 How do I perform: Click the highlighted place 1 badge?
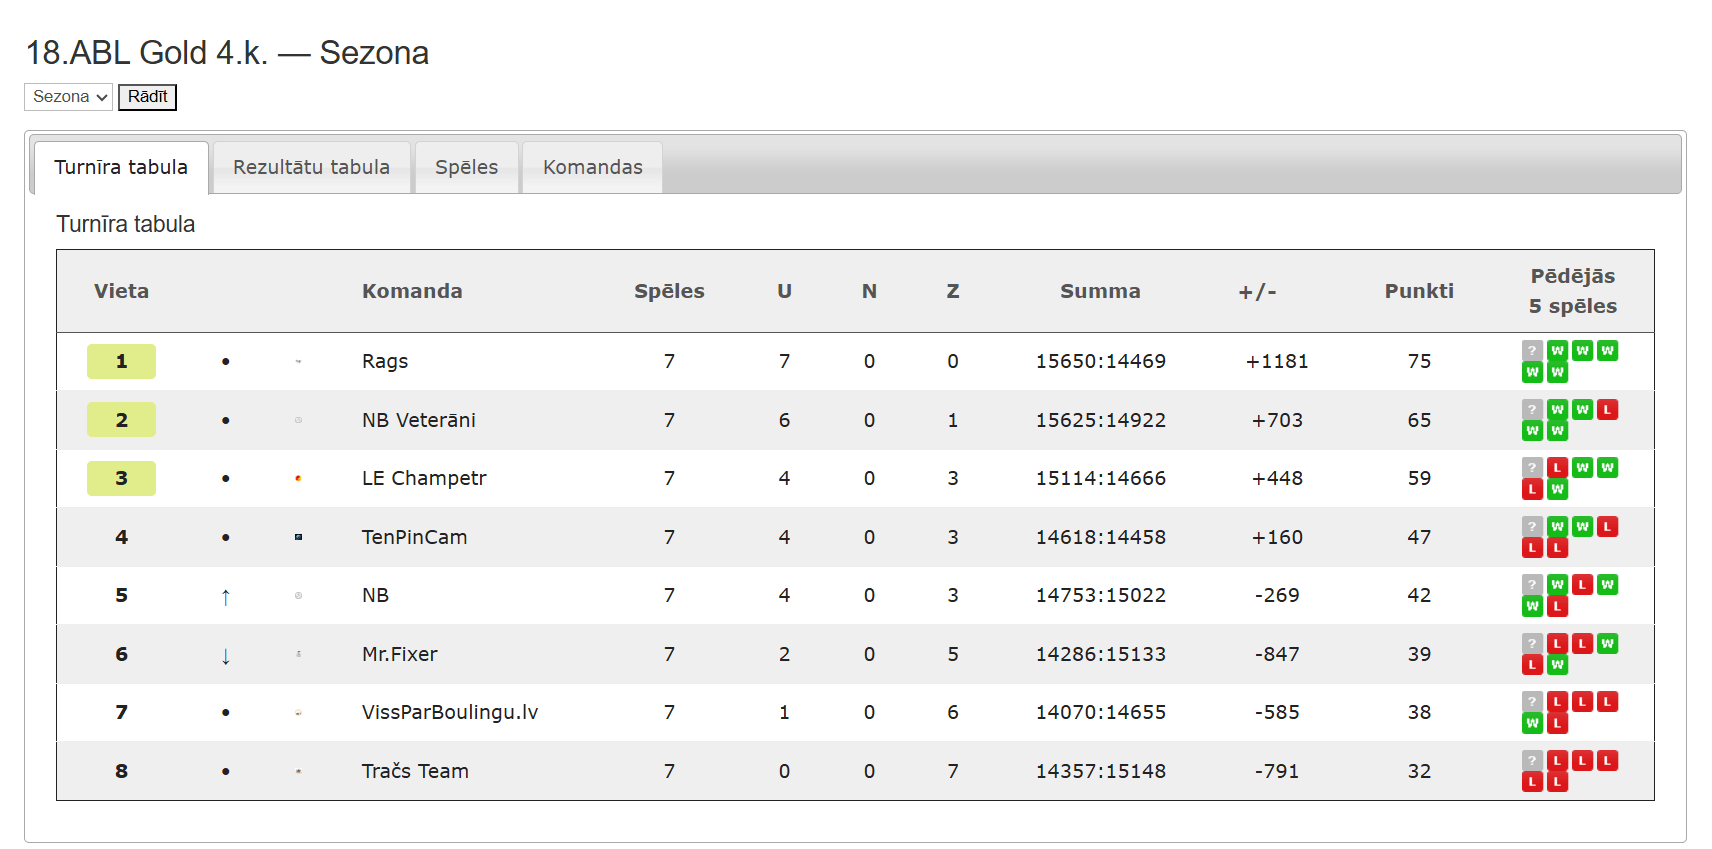coord(121,361)
